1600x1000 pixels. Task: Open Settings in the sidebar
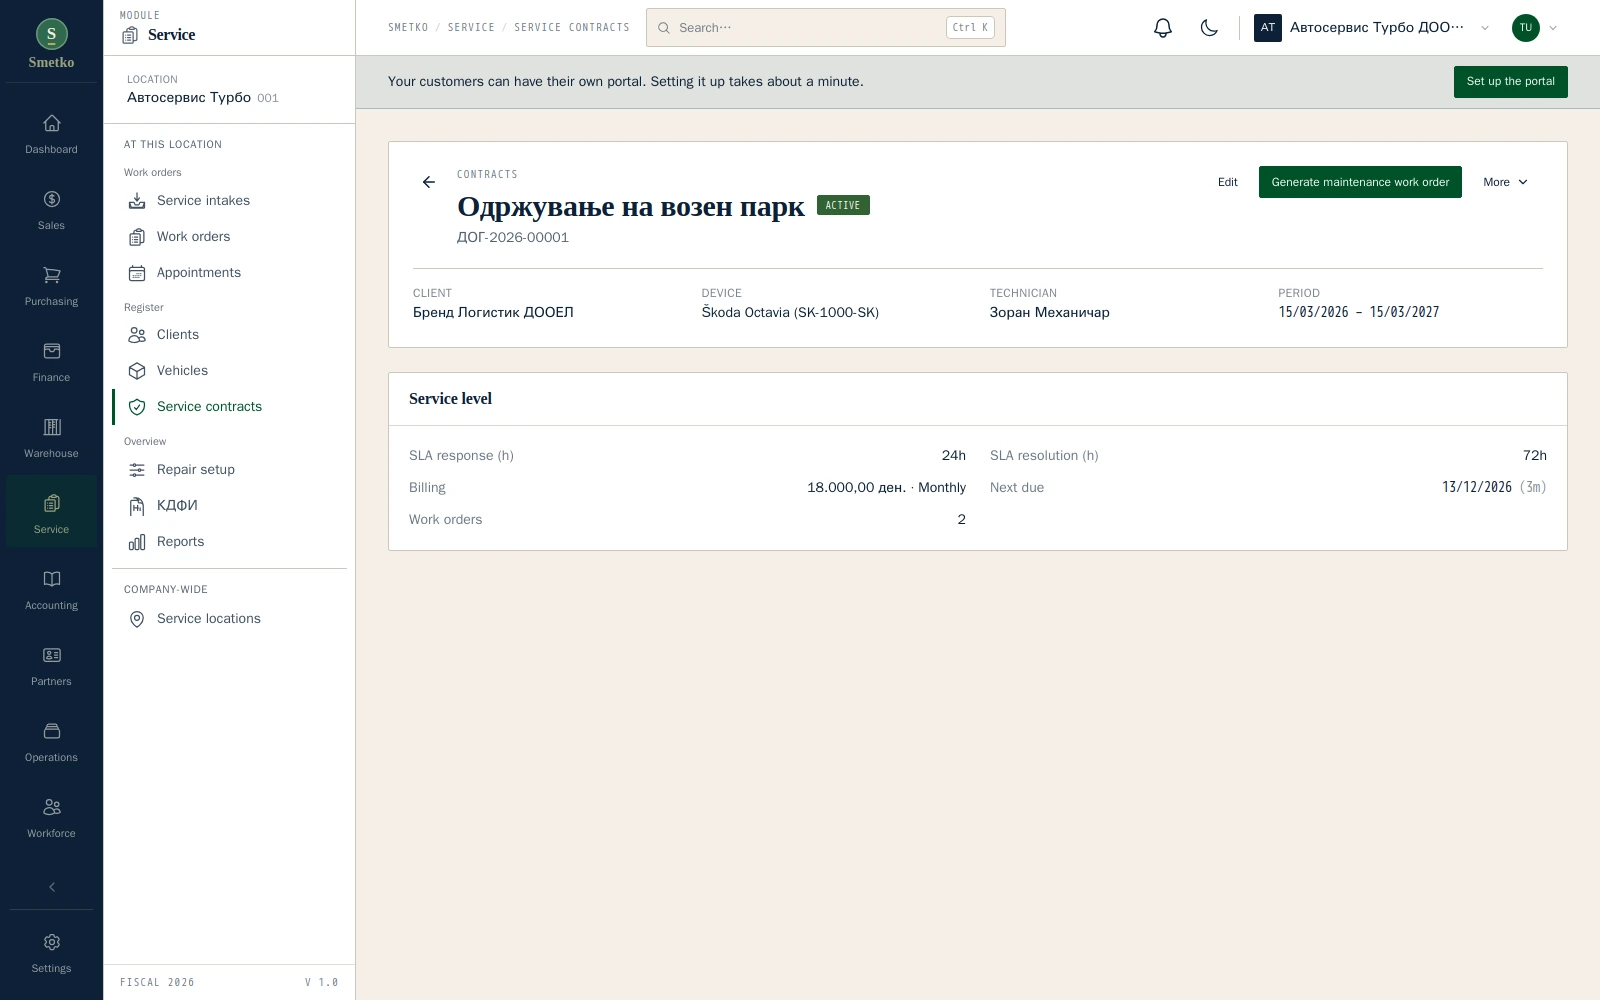[x=51, y=954]
